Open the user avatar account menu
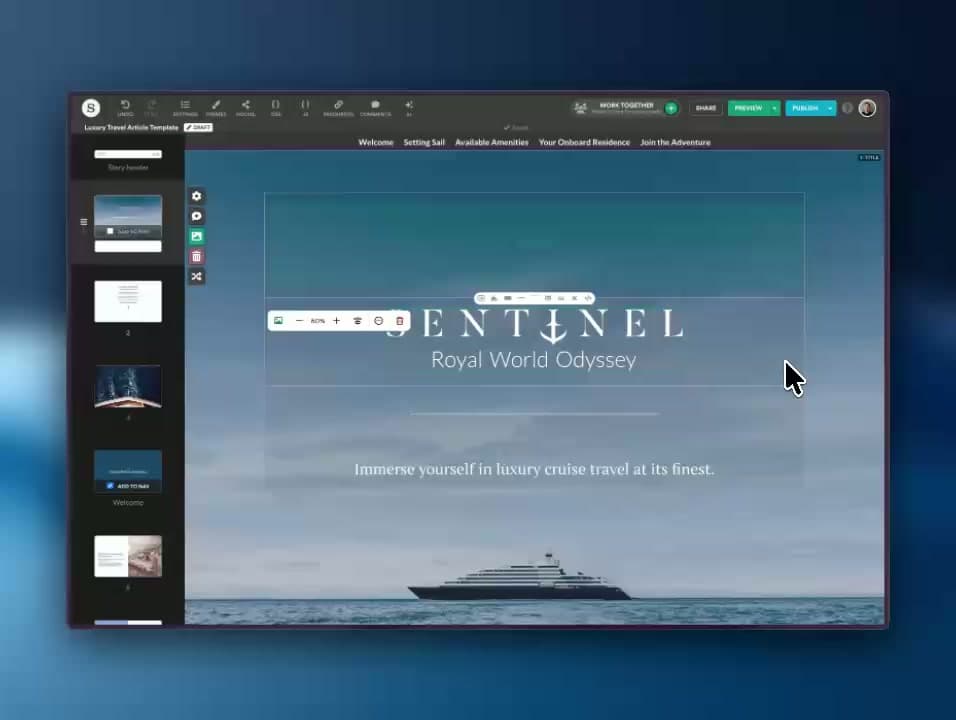 867,108
